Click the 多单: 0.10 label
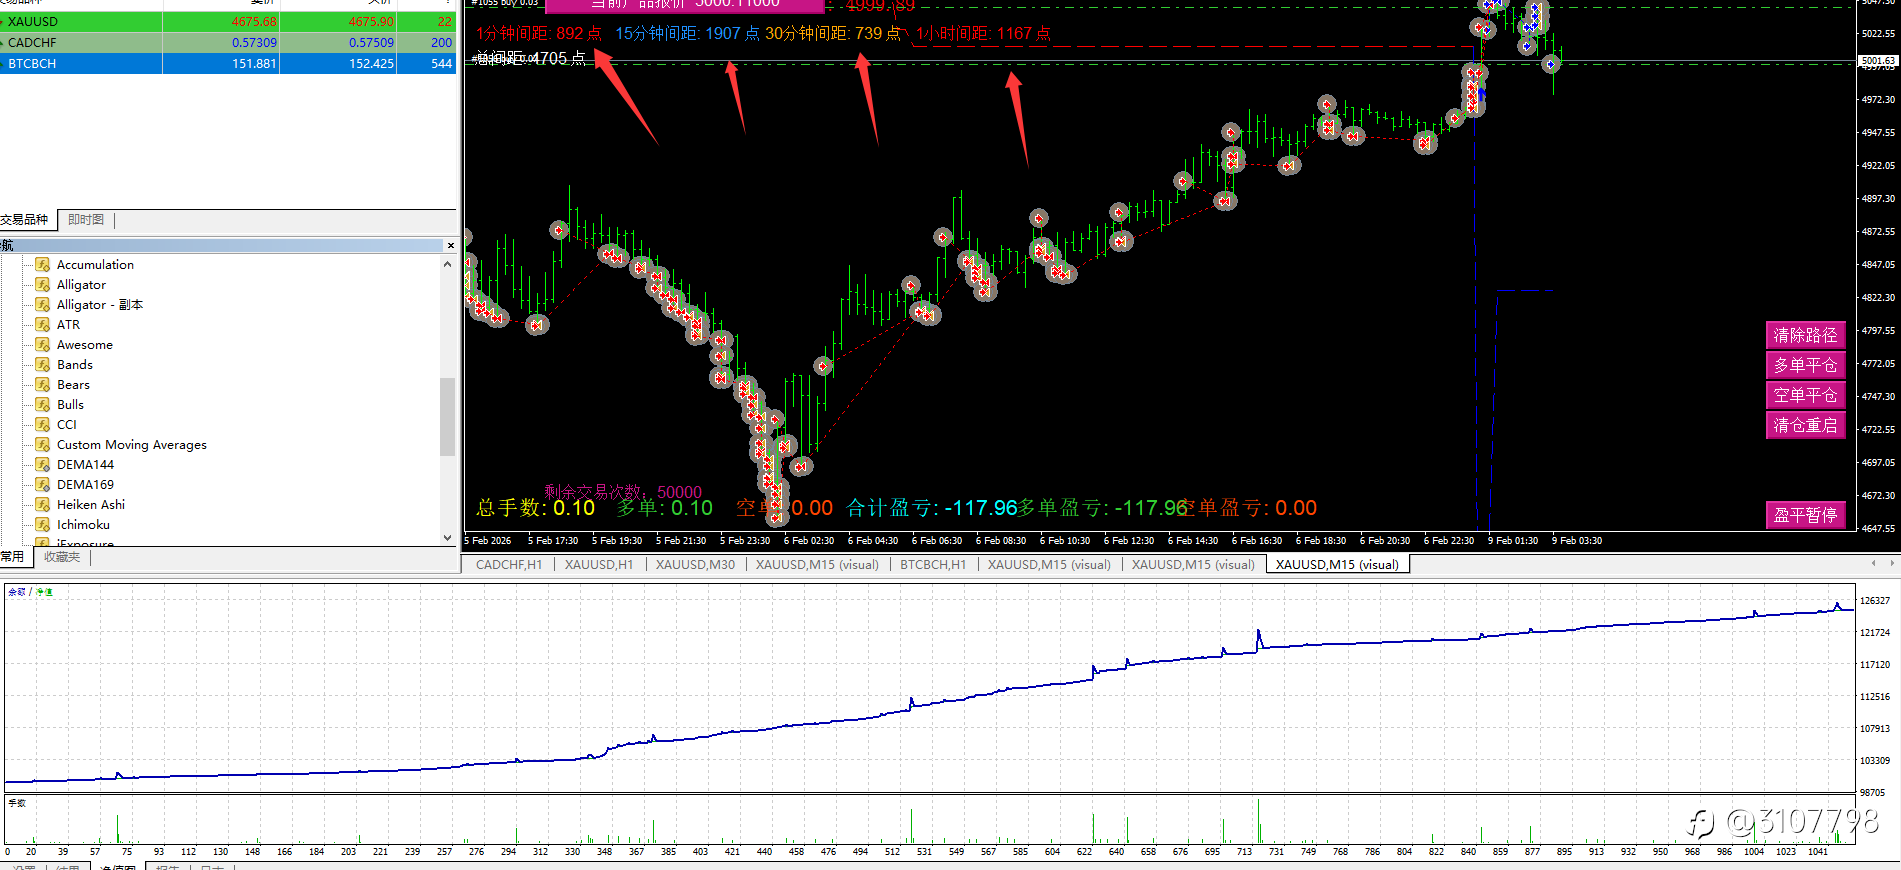 pos(664,508)
